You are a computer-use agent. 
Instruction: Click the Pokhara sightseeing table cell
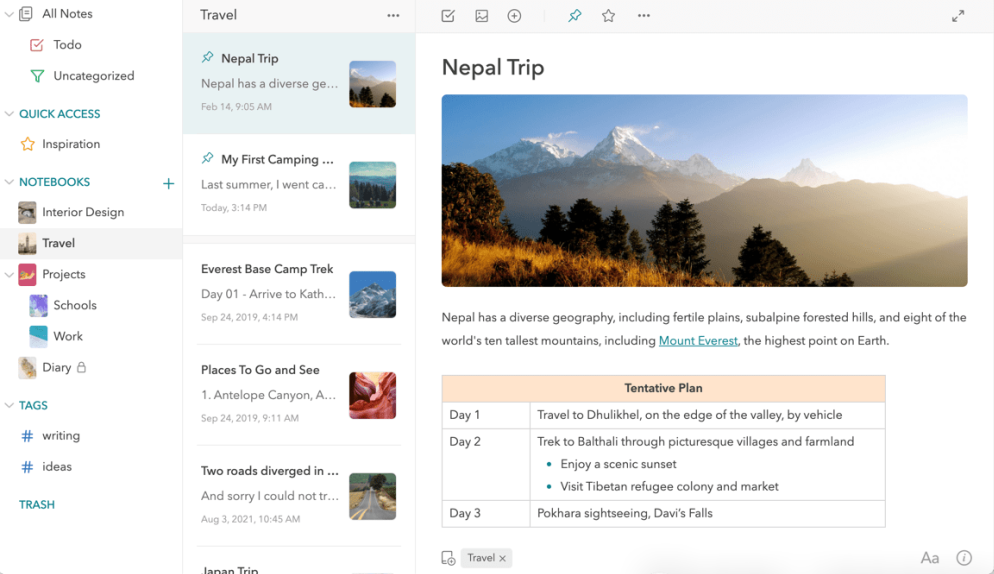[707, 514]
